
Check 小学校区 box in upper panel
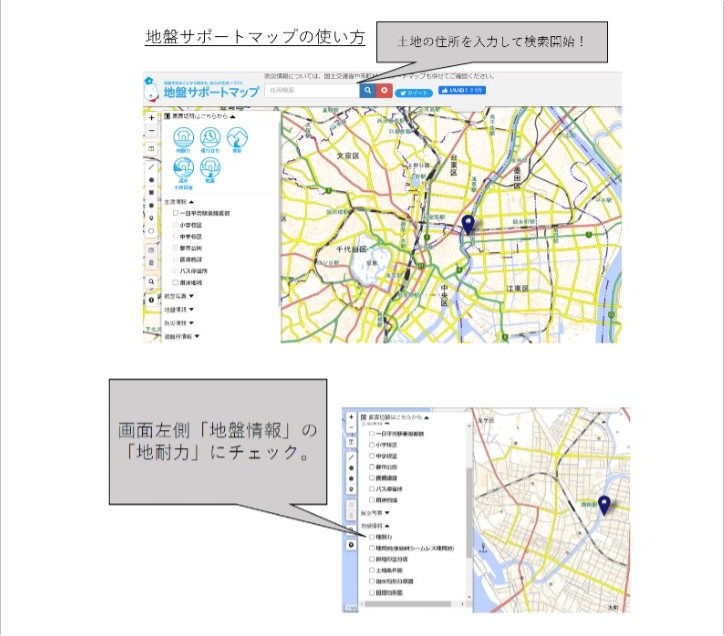pos(175,224)
